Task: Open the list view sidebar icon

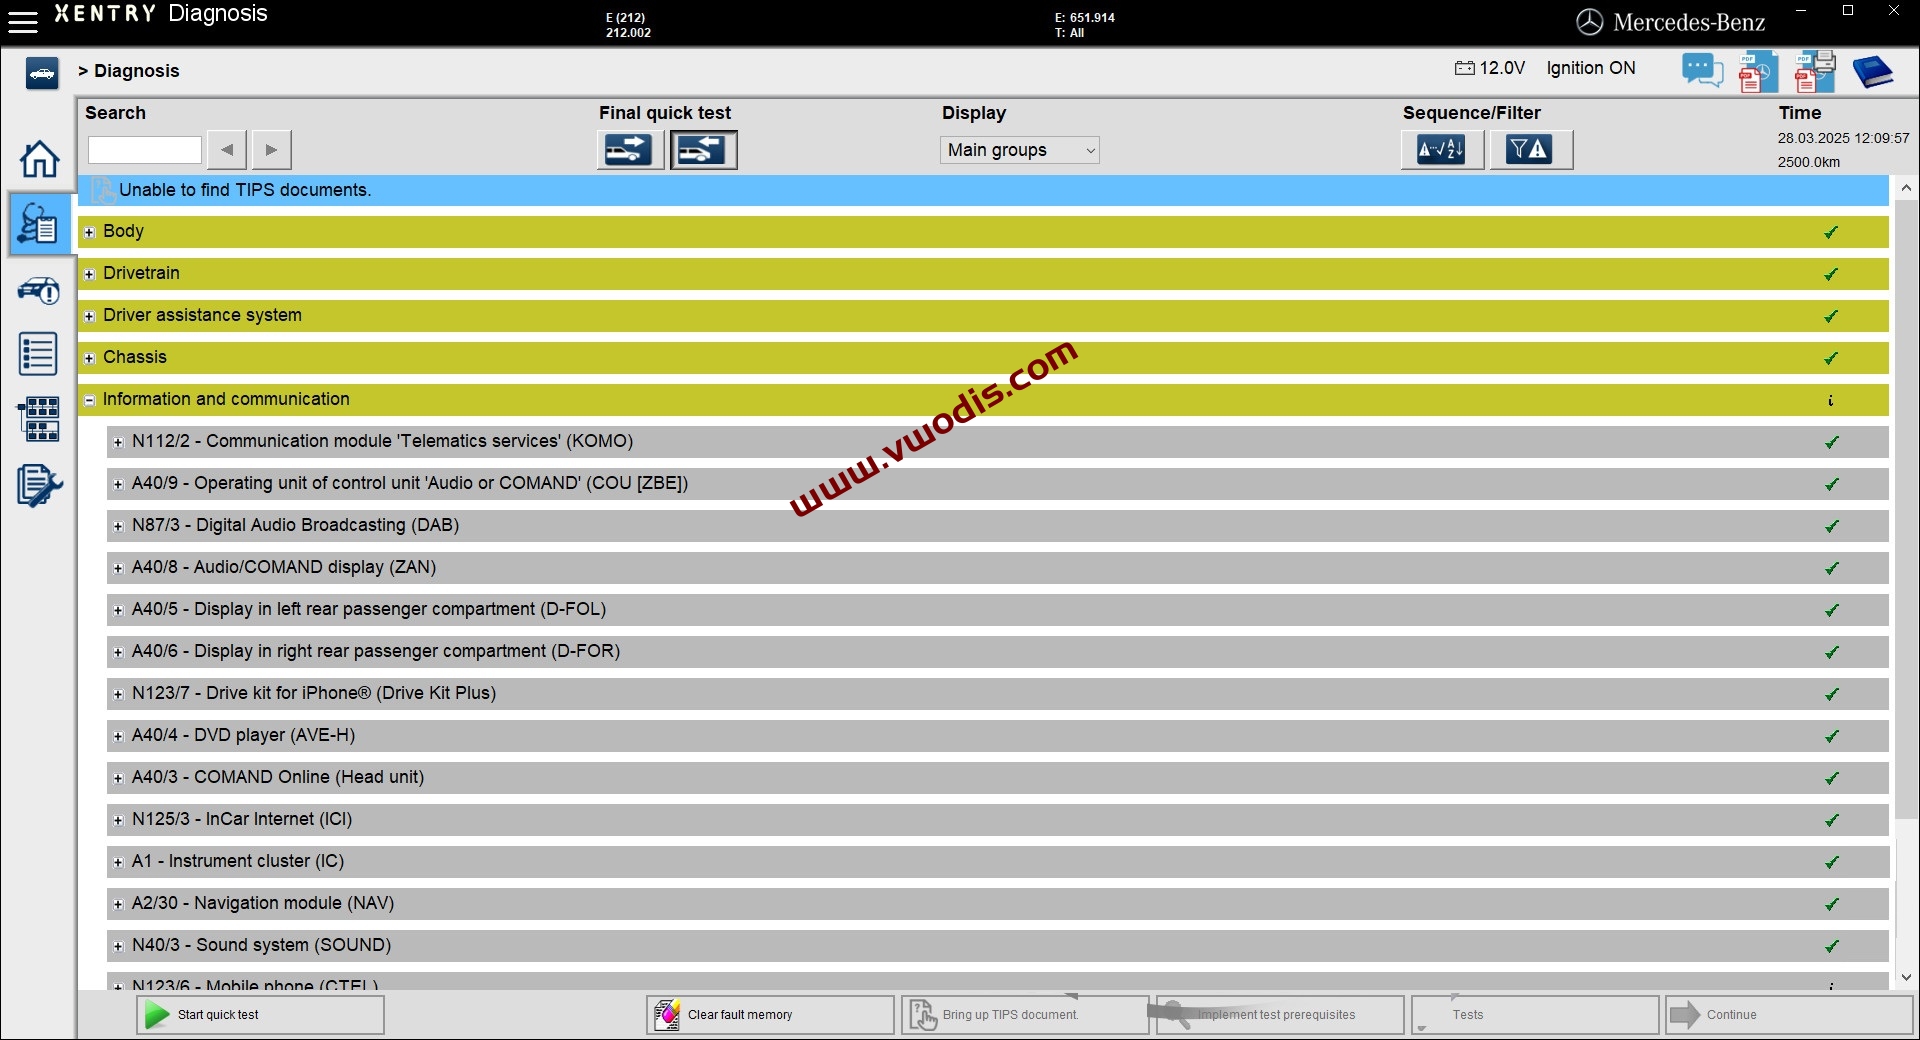Action: click(x=39, y=355)
